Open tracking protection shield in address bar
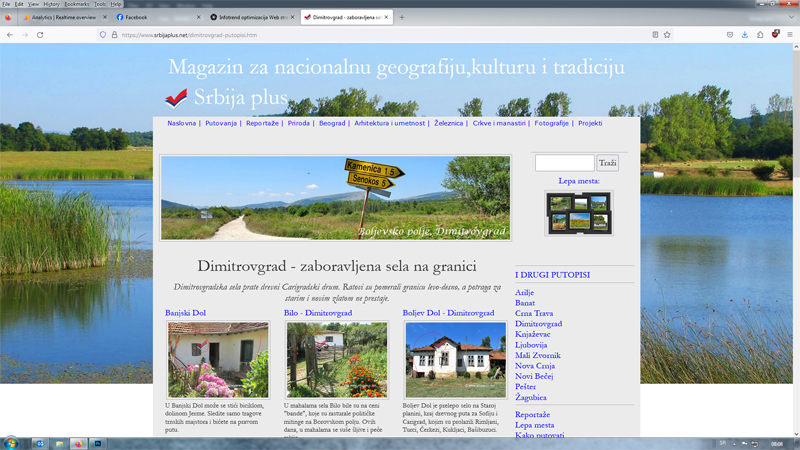 pos(103,35)
